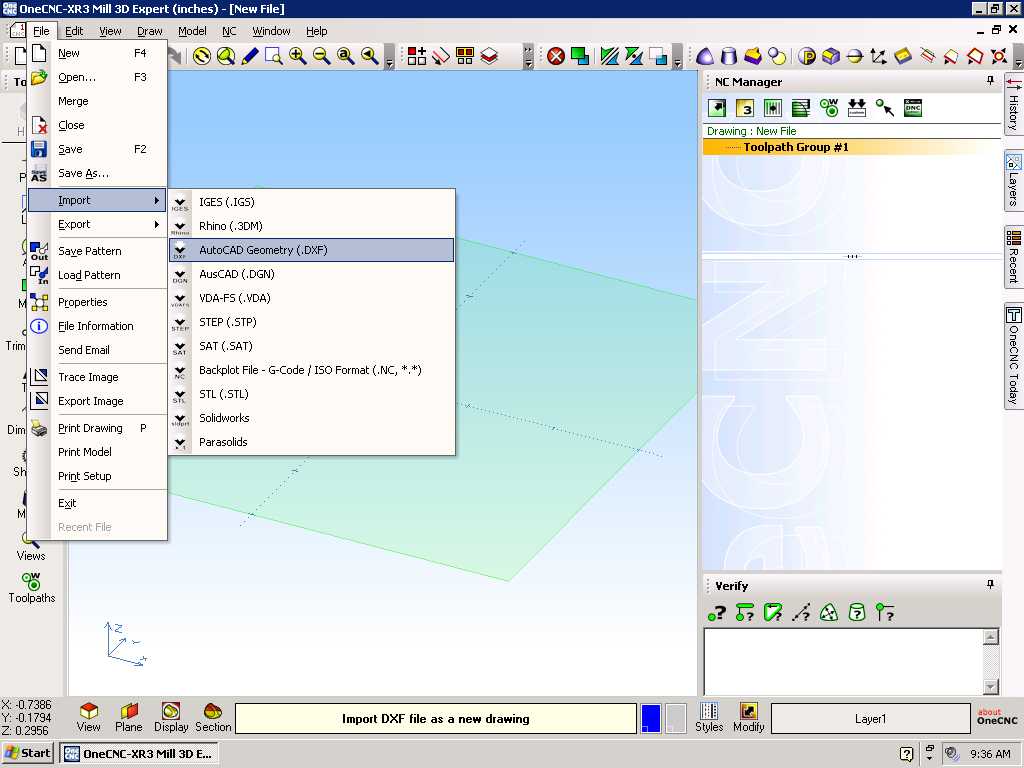The image size is (1024, 768).
Task: Click the Windows Start button
Action: (27, 753)
